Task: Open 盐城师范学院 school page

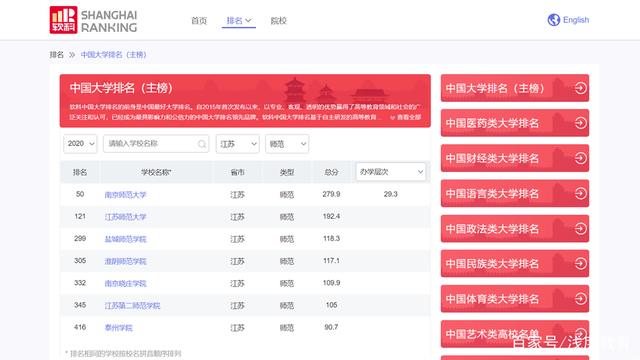Action: (x=125, y=239)
